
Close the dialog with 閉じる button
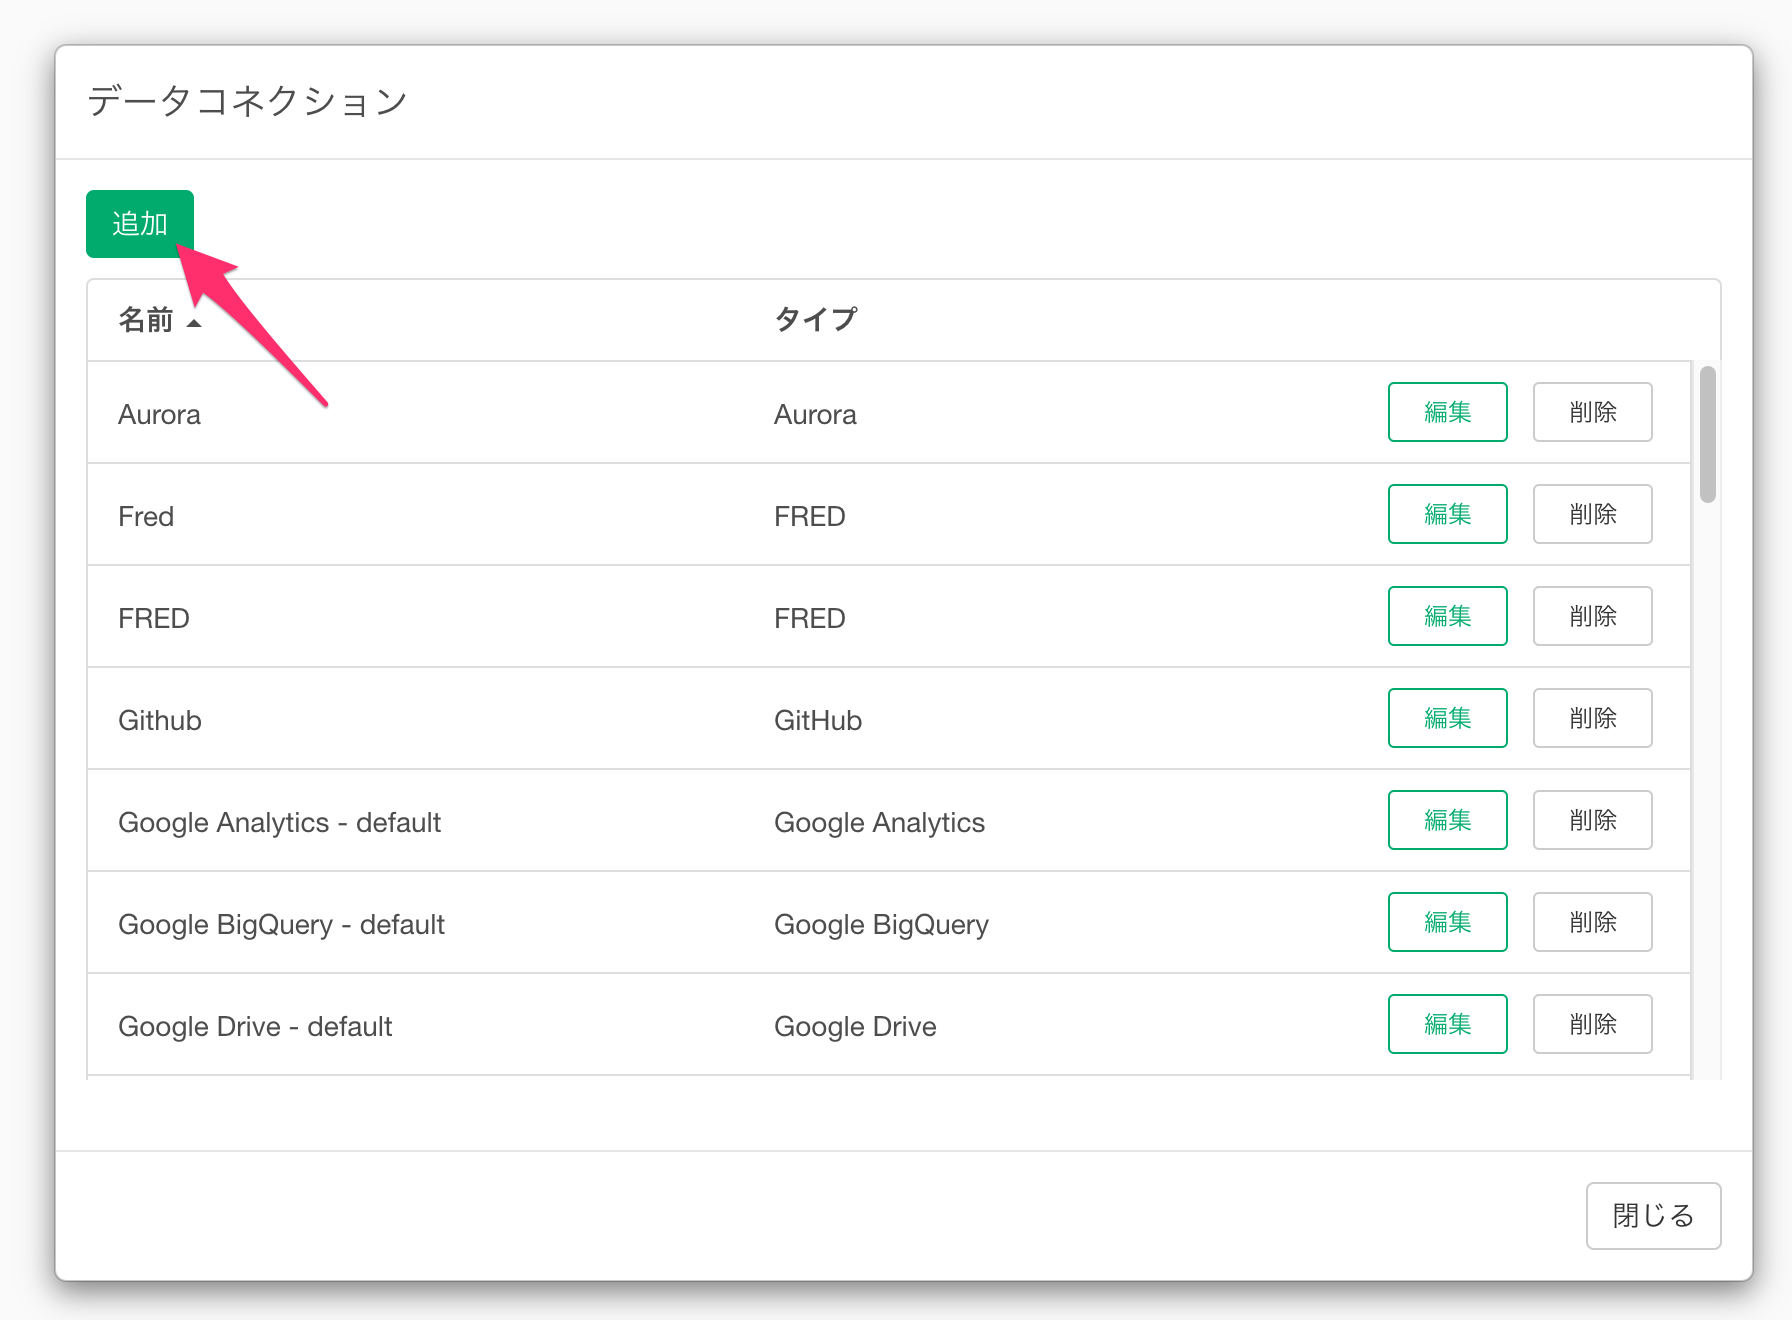coord(1653,1216)
